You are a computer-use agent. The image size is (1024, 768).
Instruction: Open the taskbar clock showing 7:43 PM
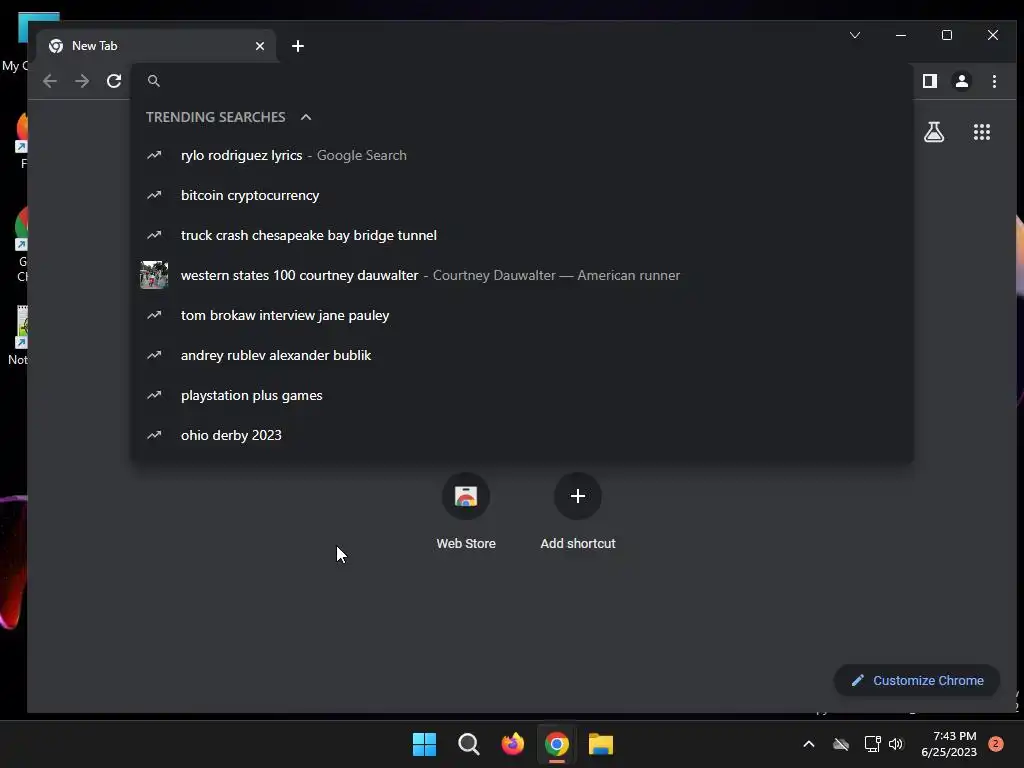point(949,744)
